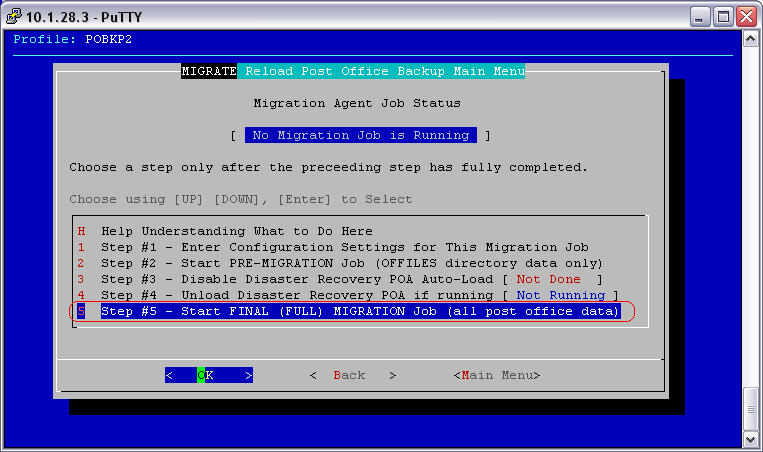The width and height of the screenshot is (763, 452).
Task: Click 'No Migration Job is Running' status
Action: [x=361, y=135]
